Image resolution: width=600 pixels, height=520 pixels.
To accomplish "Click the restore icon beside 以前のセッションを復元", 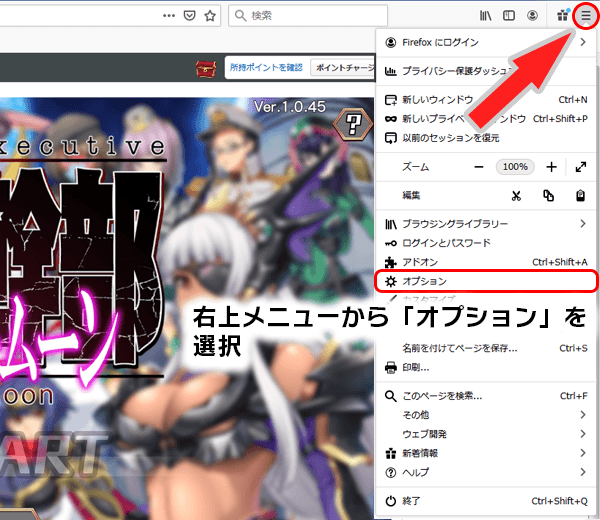I will coord(391,138).
